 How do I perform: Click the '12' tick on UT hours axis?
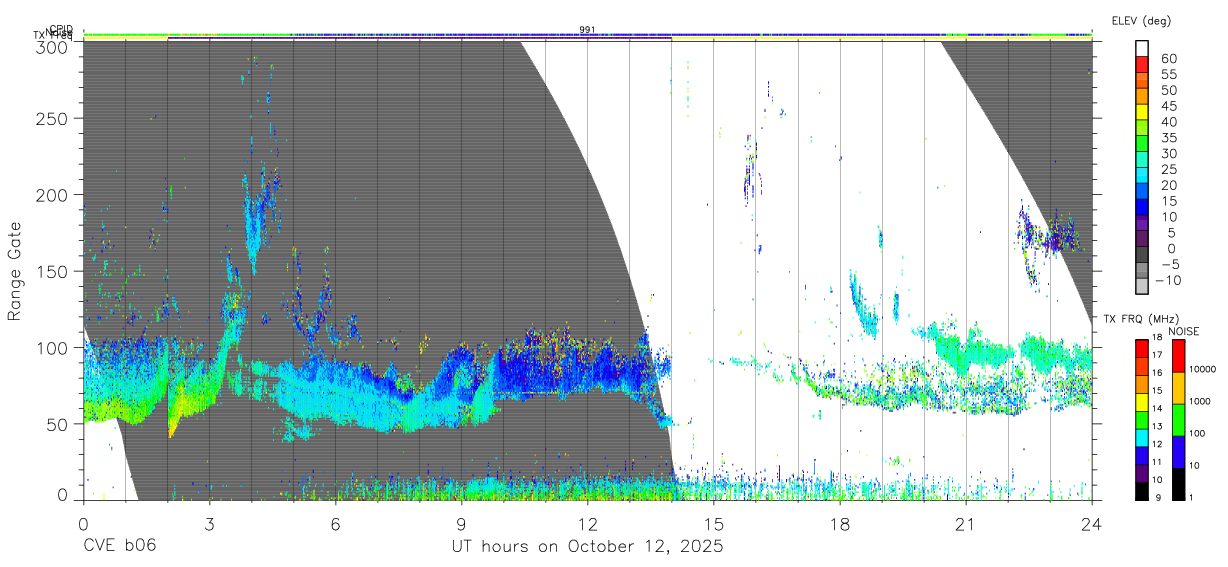click(587, 524)
